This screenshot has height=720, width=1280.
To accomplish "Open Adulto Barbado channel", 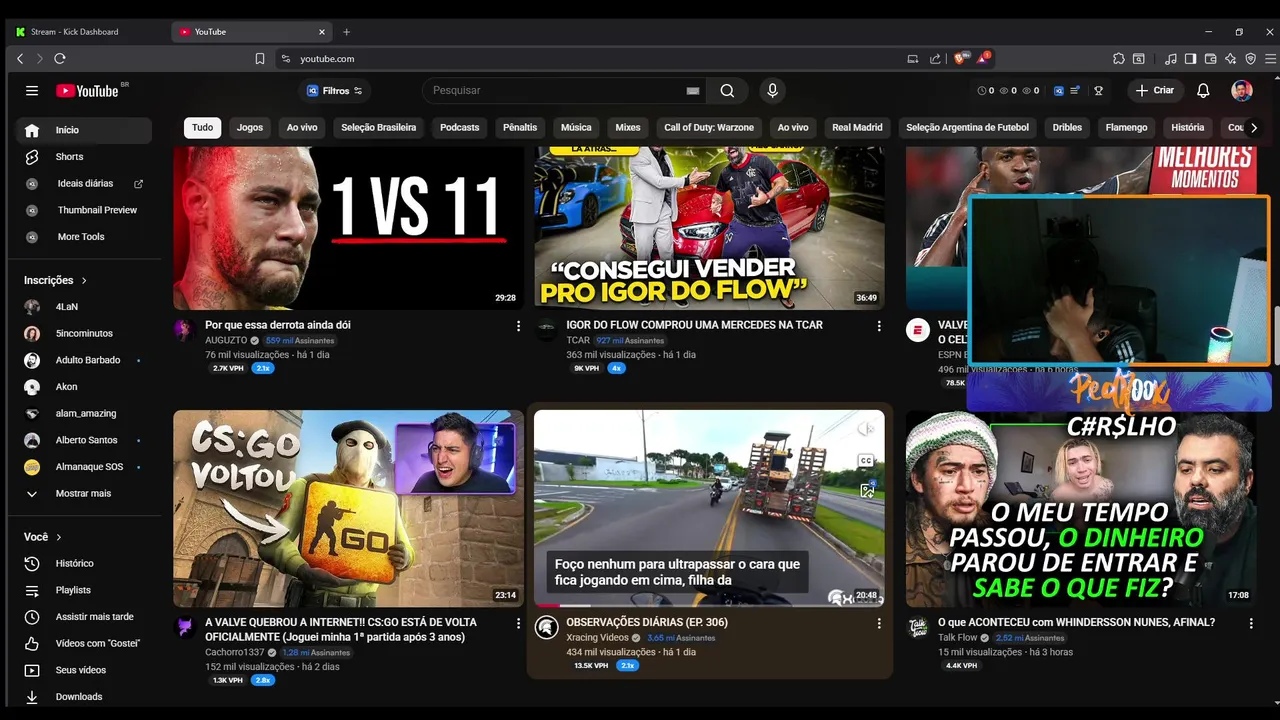I will pos(84,360).
